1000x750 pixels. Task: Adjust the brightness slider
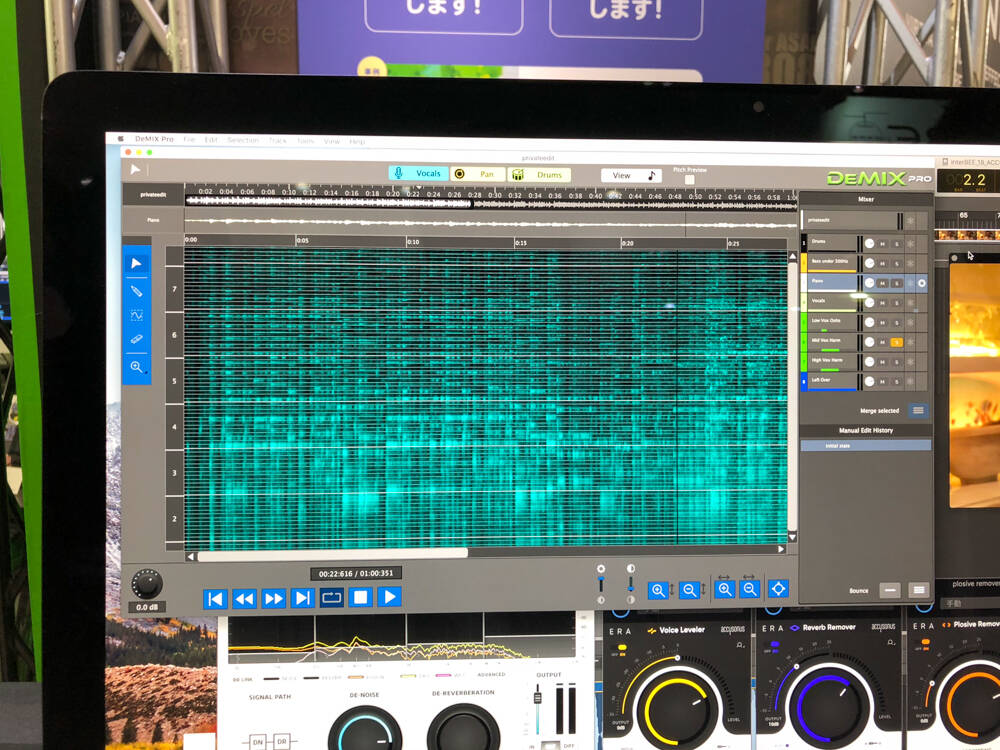pyautogui.click(x=601, y=584)
